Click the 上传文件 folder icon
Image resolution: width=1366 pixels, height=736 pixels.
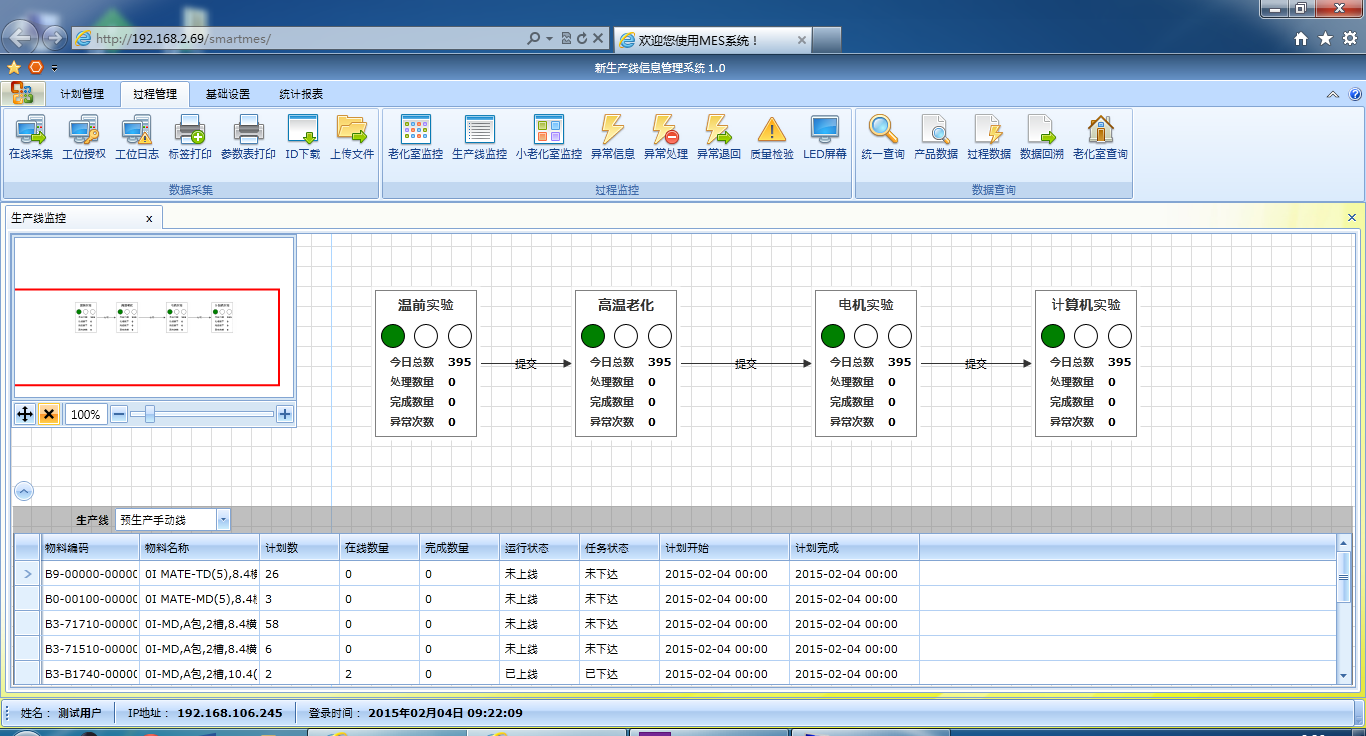click(x=352, y=137)
